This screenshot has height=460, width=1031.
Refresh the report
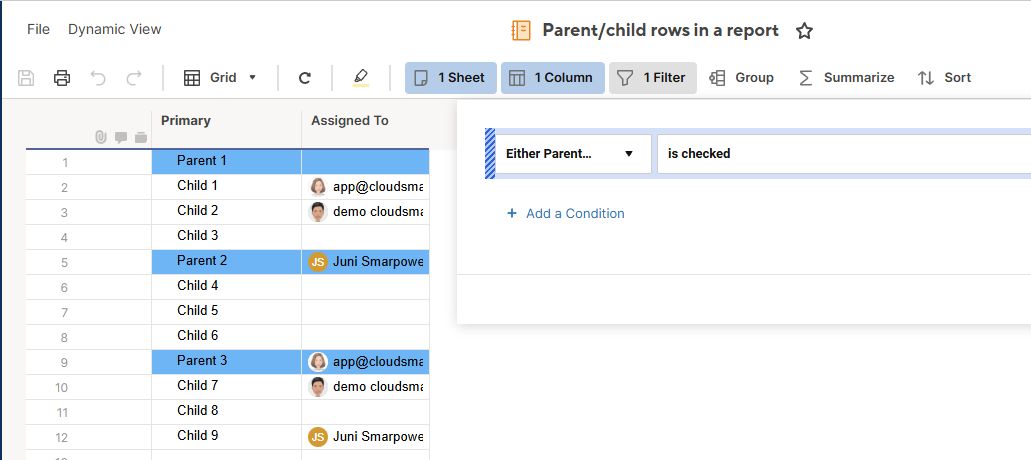(x=305, y=78)
